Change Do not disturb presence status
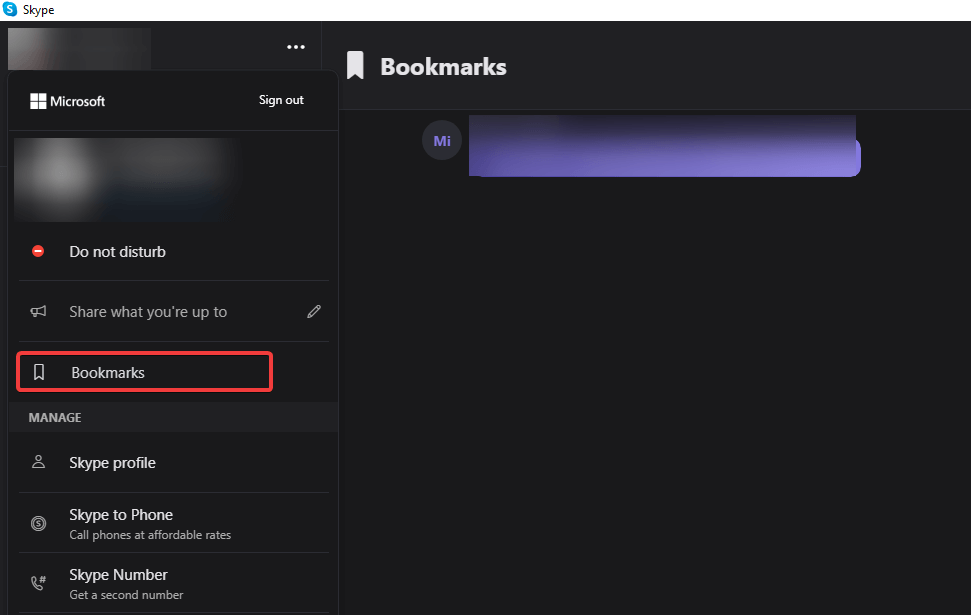 (x=173, y=251)
